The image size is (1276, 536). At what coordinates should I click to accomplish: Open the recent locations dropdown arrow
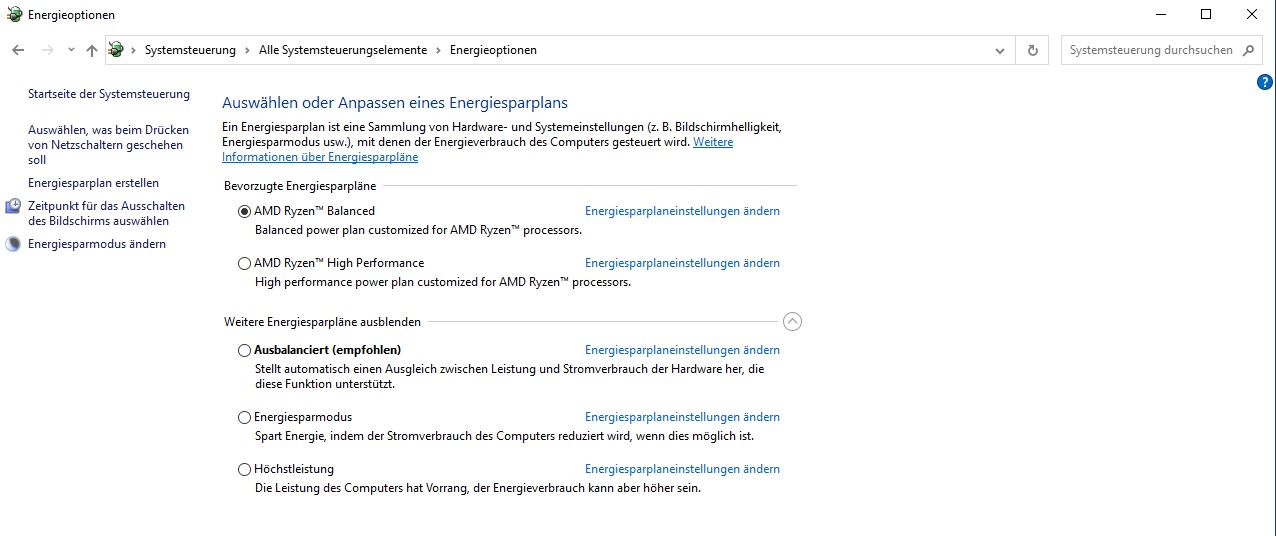pos(71,50)
